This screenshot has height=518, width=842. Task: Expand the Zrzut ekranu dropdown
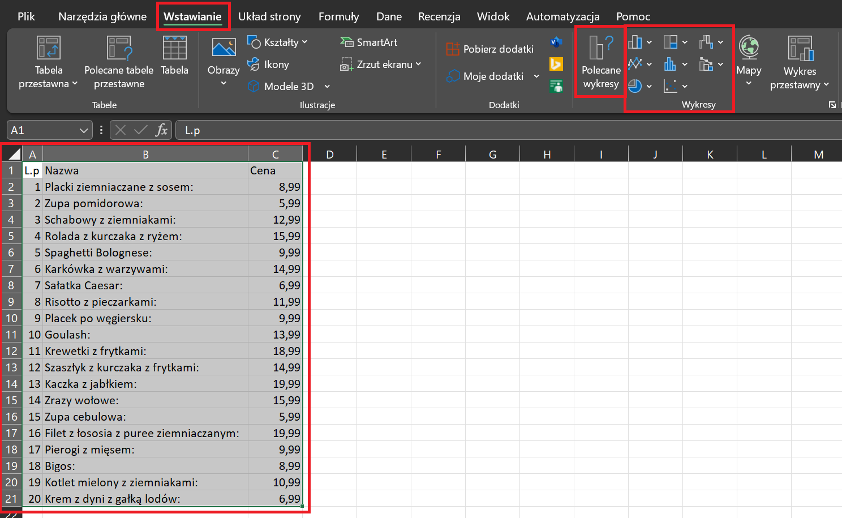(418, 64)
